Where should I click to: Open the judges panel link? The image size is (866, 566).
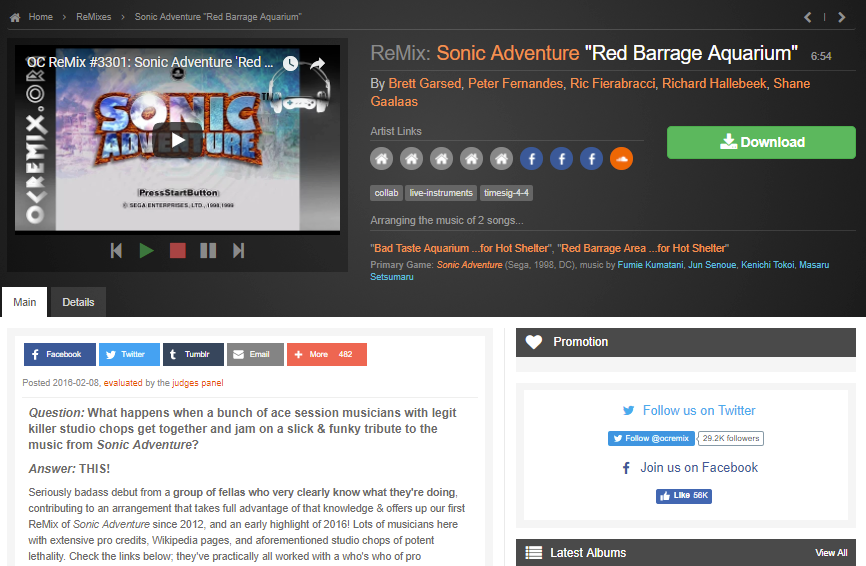[x=198, y=383]
